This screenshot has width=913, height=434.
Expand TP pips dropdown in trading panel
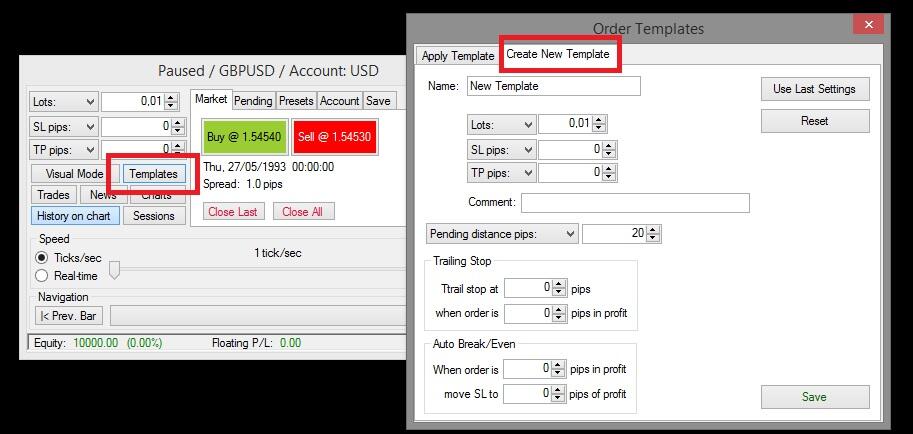(x=64, y=150)
